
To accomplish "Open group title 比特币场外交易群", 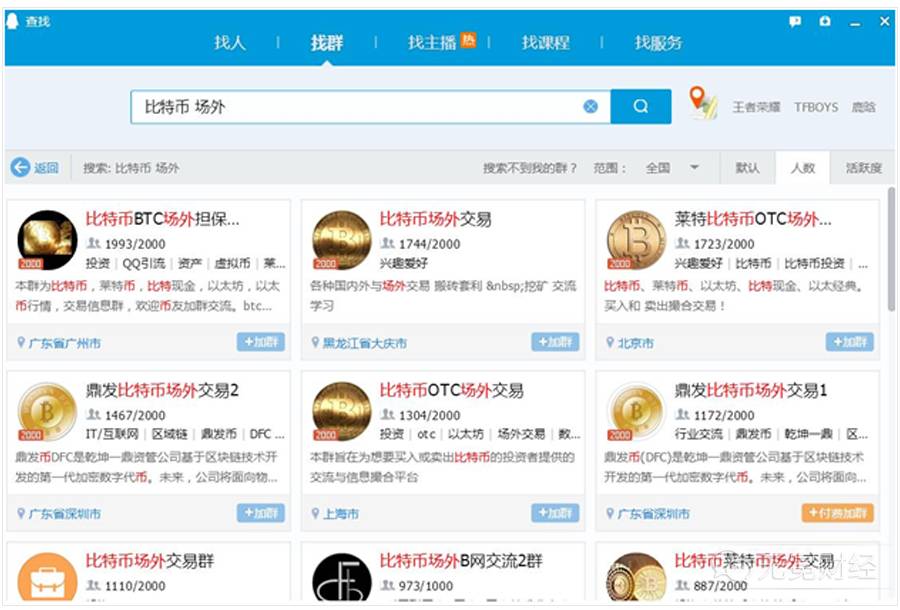I will pos(149,561).
